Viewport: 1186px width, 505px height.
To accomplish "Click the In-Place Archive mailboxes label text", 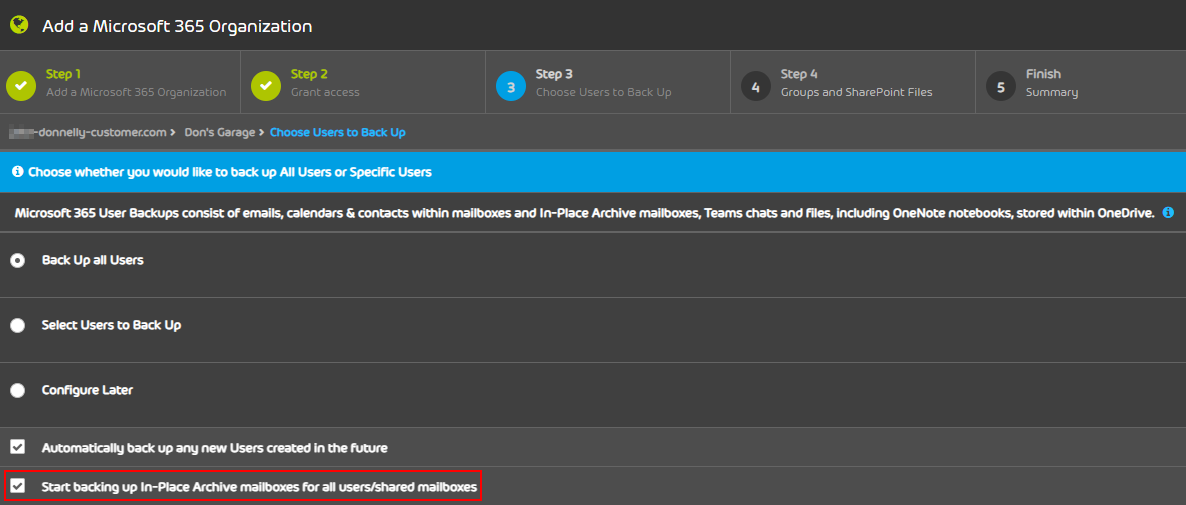I will 259,487.
